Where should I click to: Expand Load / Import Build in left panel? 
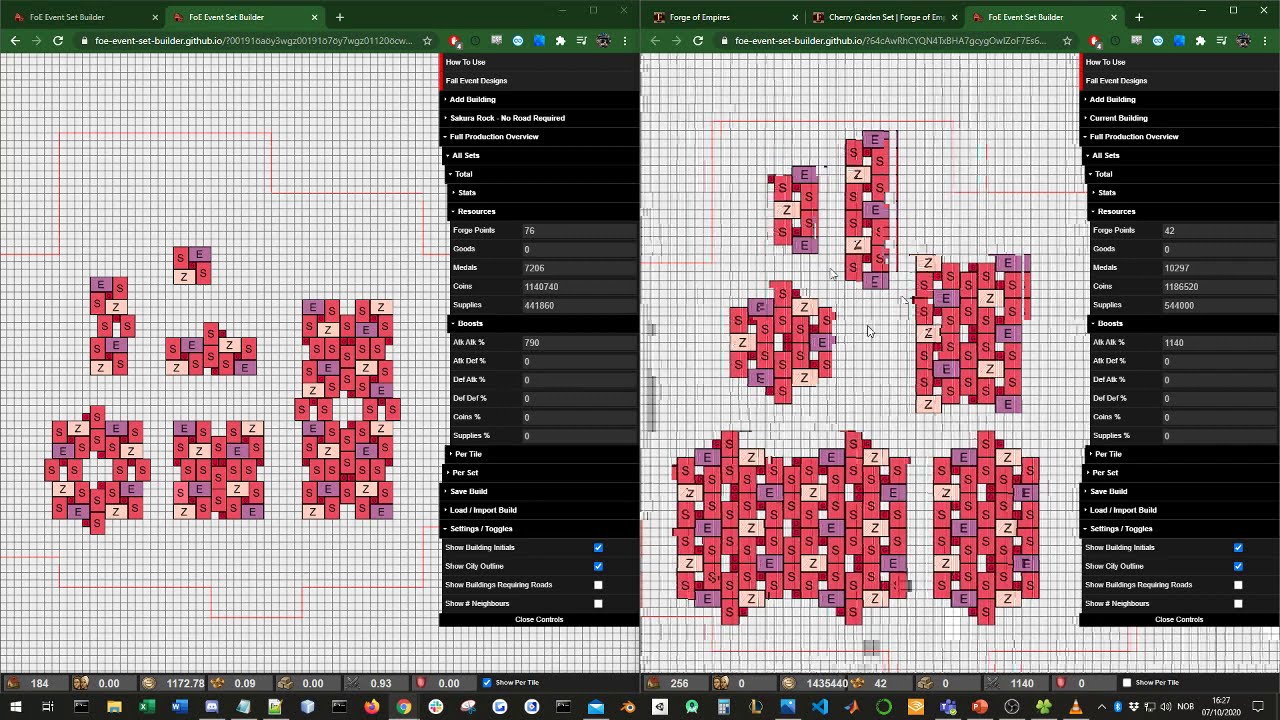pyautogui.click(x=540, y=510)
